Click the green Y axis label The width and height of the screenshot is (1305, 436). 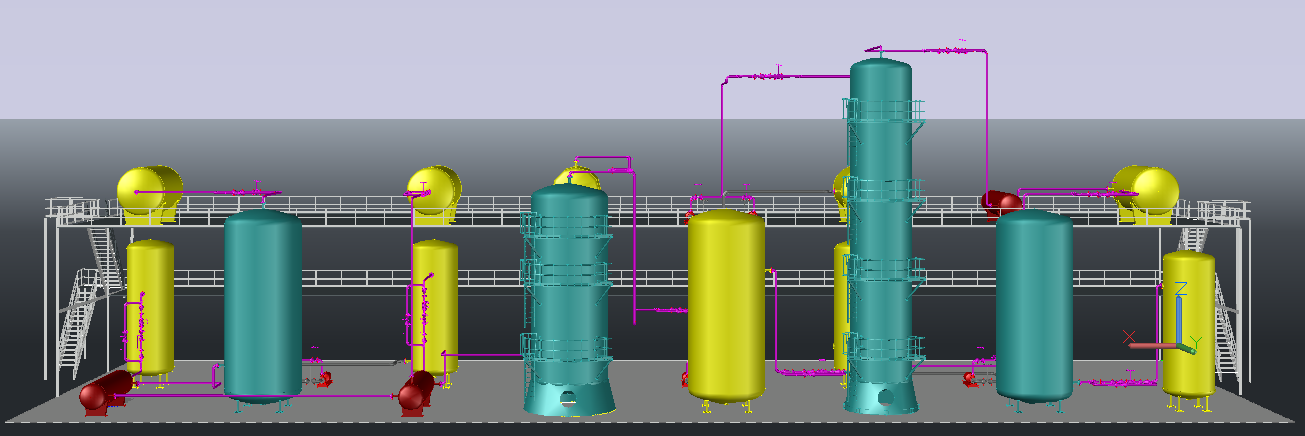(1195, 342)
